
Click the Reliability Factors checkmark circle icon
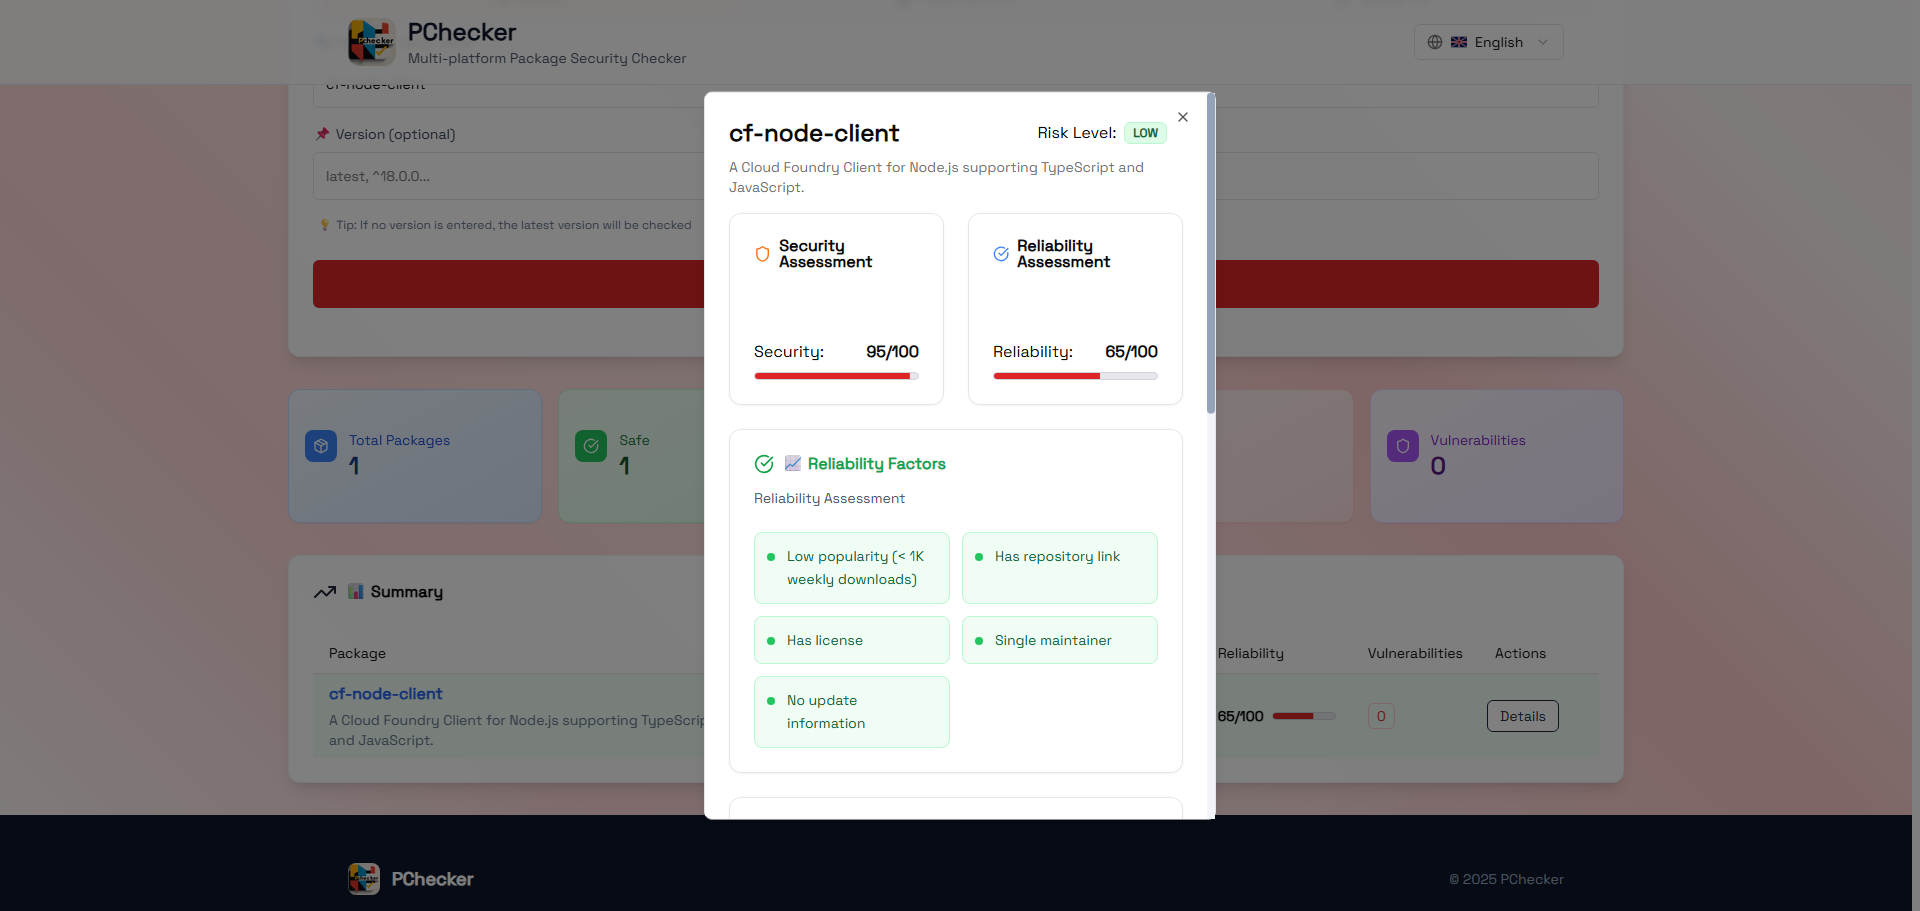click(x=764, y=464)
